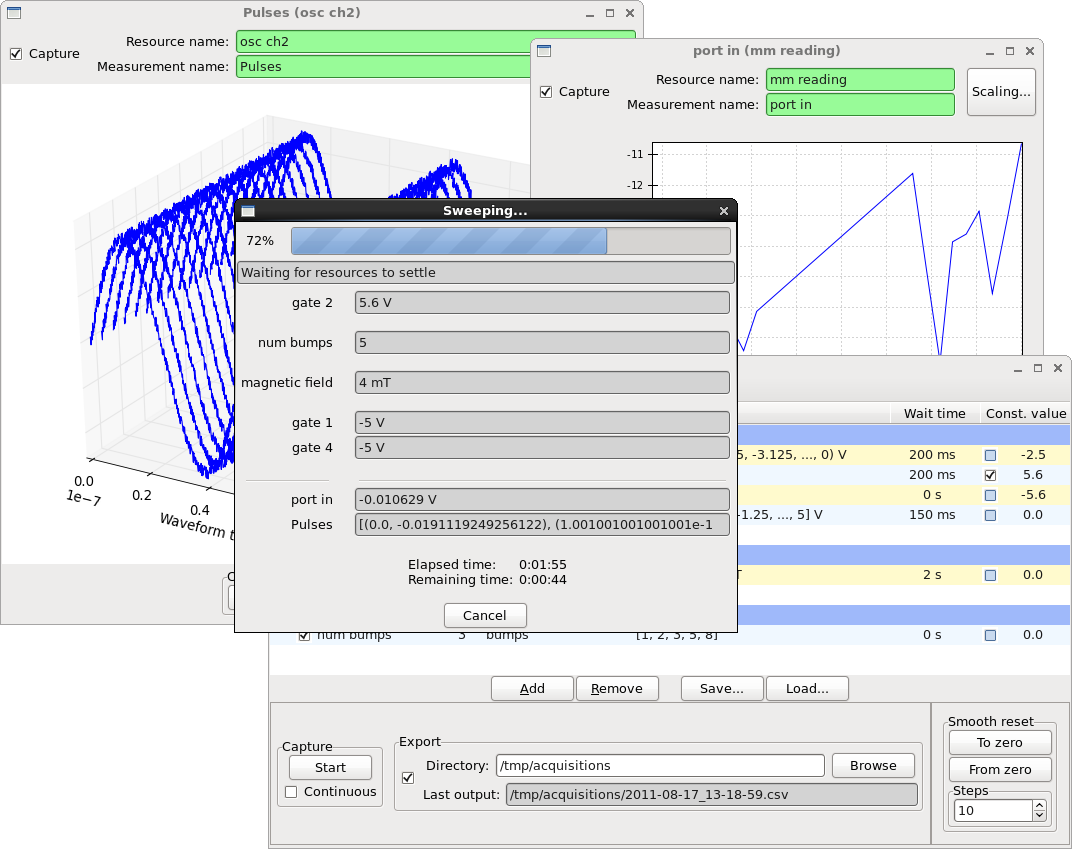Click the Pulses window menu icon
Screen dimensions: 1072x849
pyautogui.click(x=14, y=13)
